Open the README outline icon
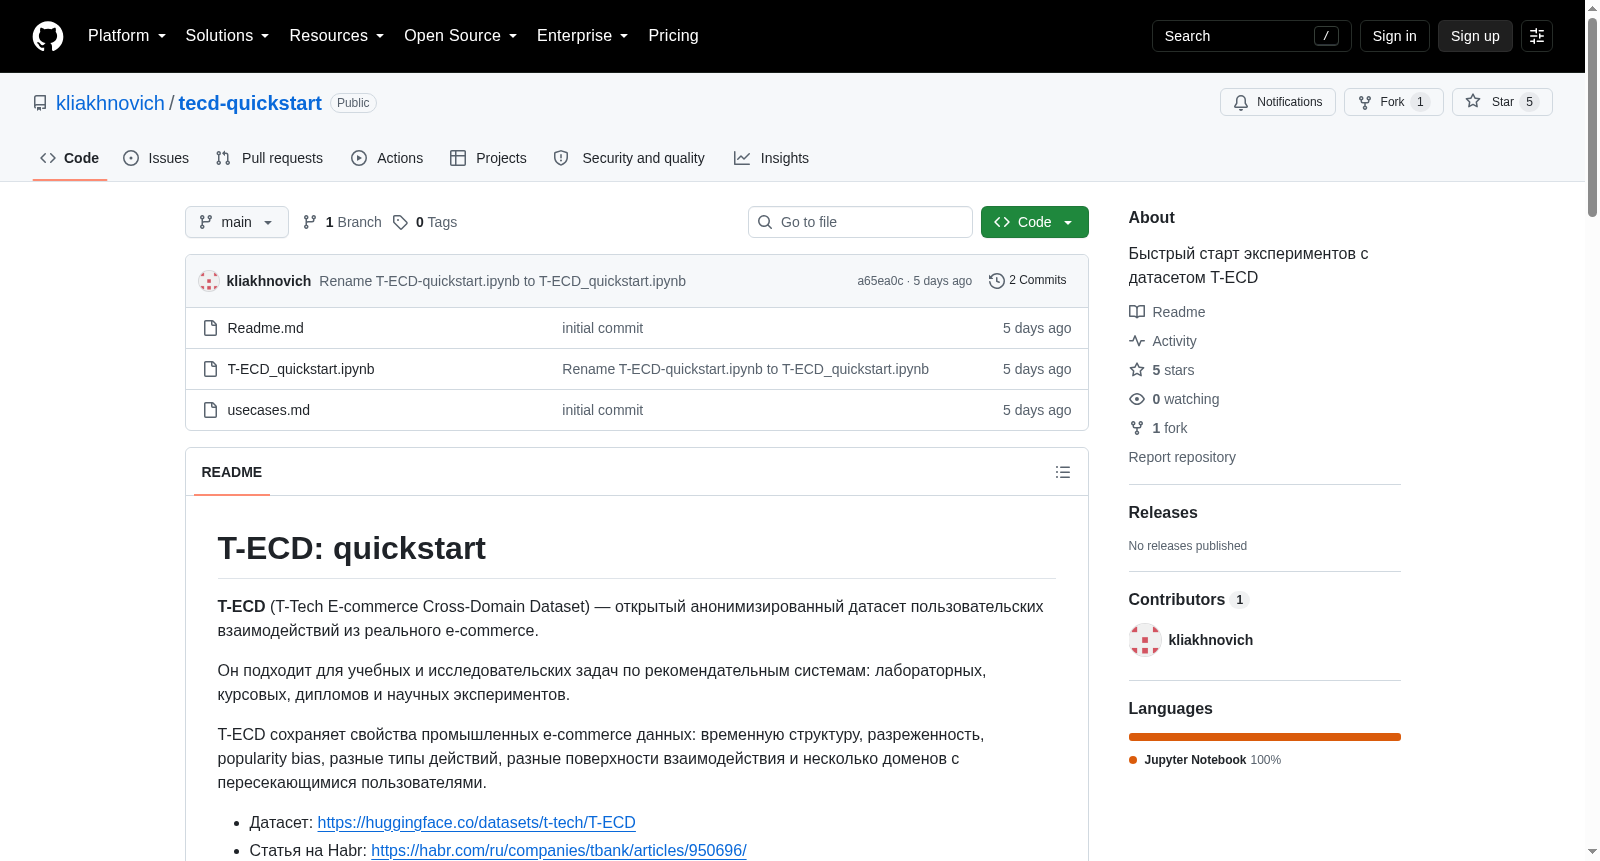Viewport: 1600px width, 861px height. (1063, 472)
